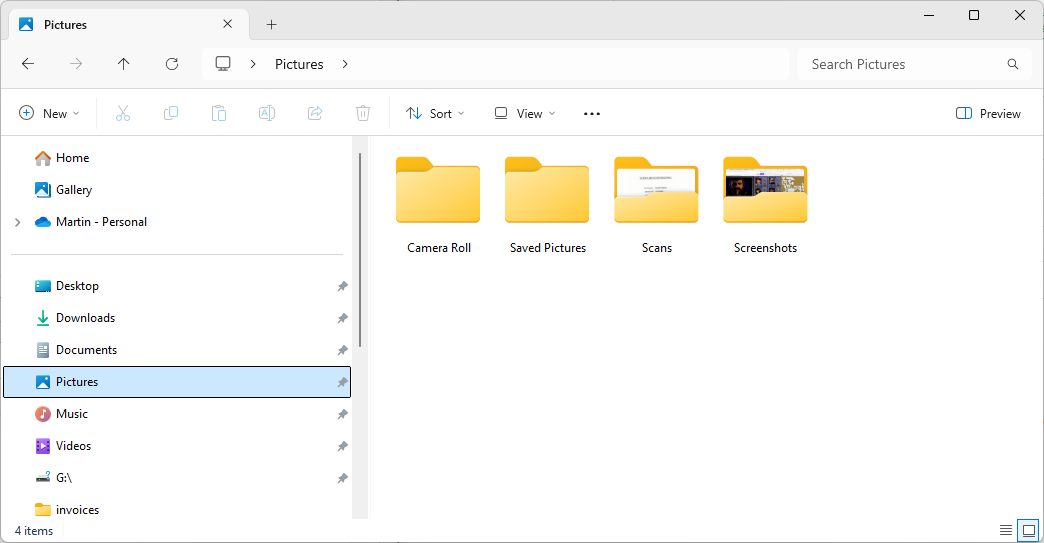Open the Sort dropdown

coord(435,114)
